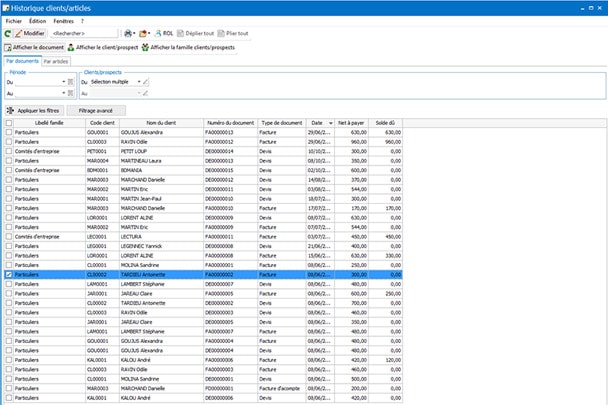Select the LAMBERT Stéphane DE00000007 name cell

161,284
